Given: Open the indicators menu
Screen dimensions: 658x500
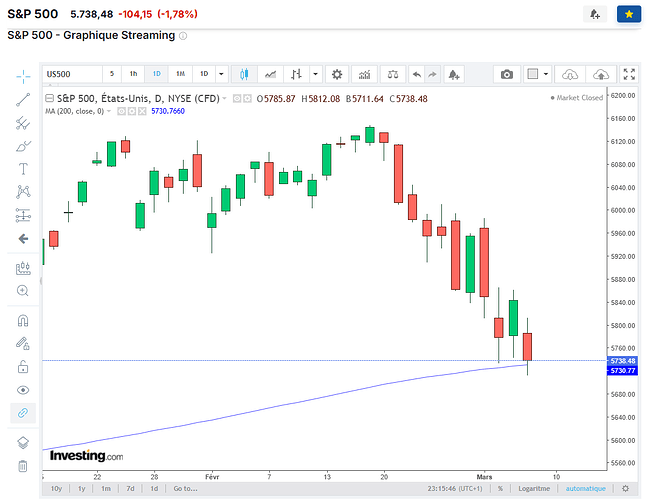Looking at the screenshot, I should [x=365, y=74].
